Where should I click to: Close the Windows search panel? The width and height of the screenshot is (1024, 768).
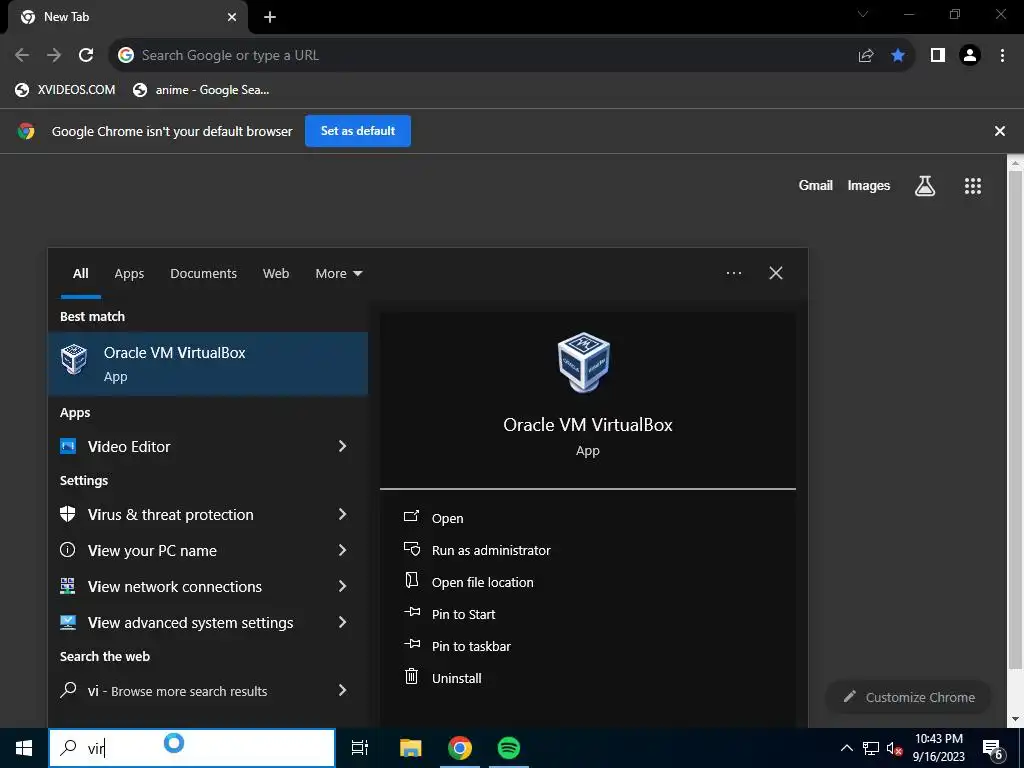pyautogui.click(x=776, y=273)
